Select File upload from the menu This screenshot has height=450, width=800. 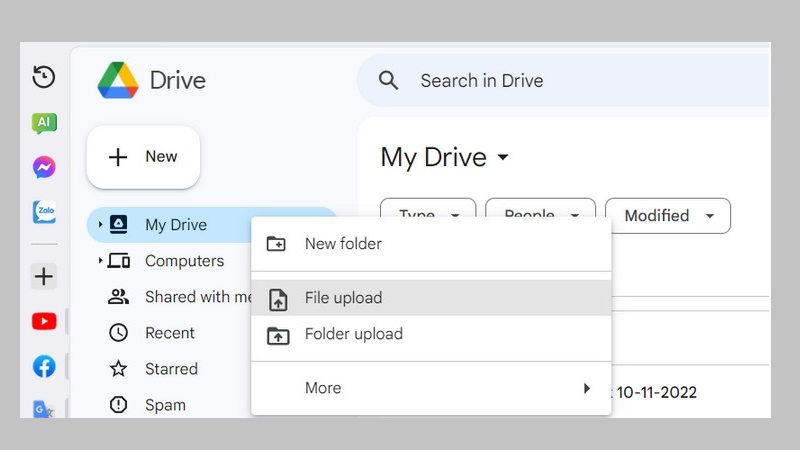point(343,298)
